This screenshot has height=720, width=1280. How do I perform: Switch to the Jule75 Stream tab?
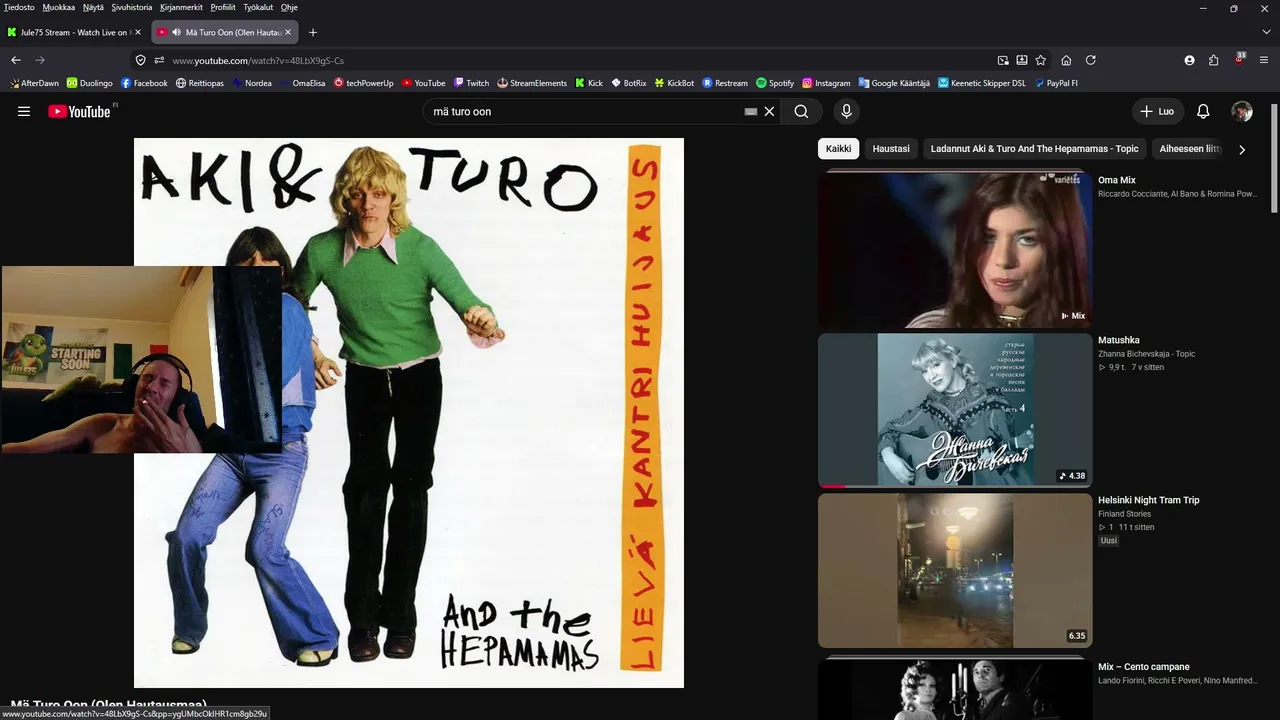[75, 32]
